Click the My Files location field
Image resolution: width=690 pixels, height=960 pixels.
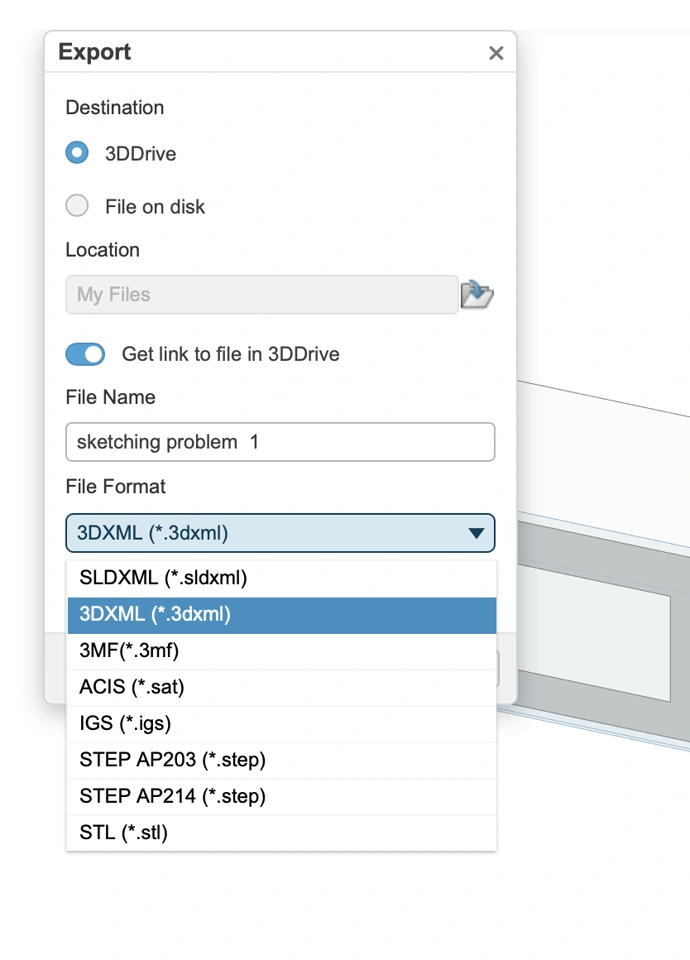[262, 294]
